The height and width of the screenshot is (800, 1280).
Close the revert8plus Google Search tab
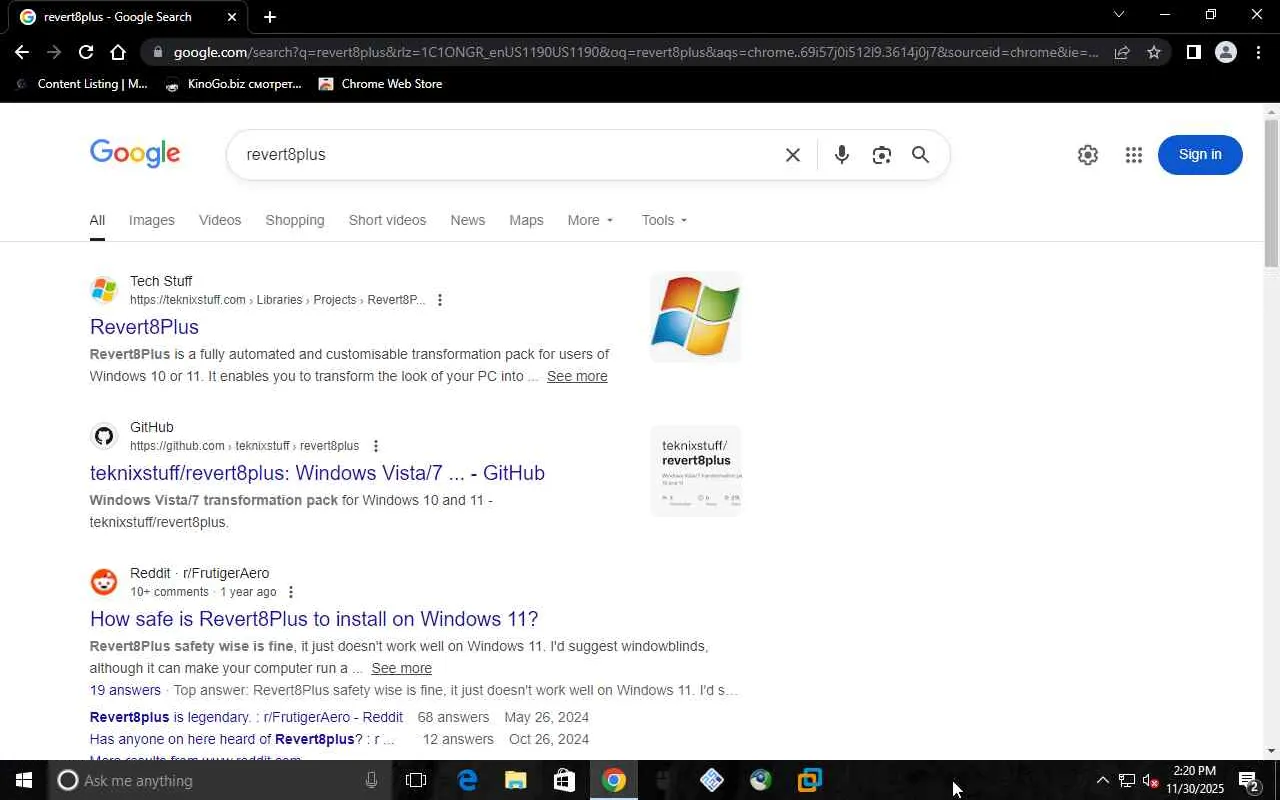pyautogui.click(x=232, y=16)
